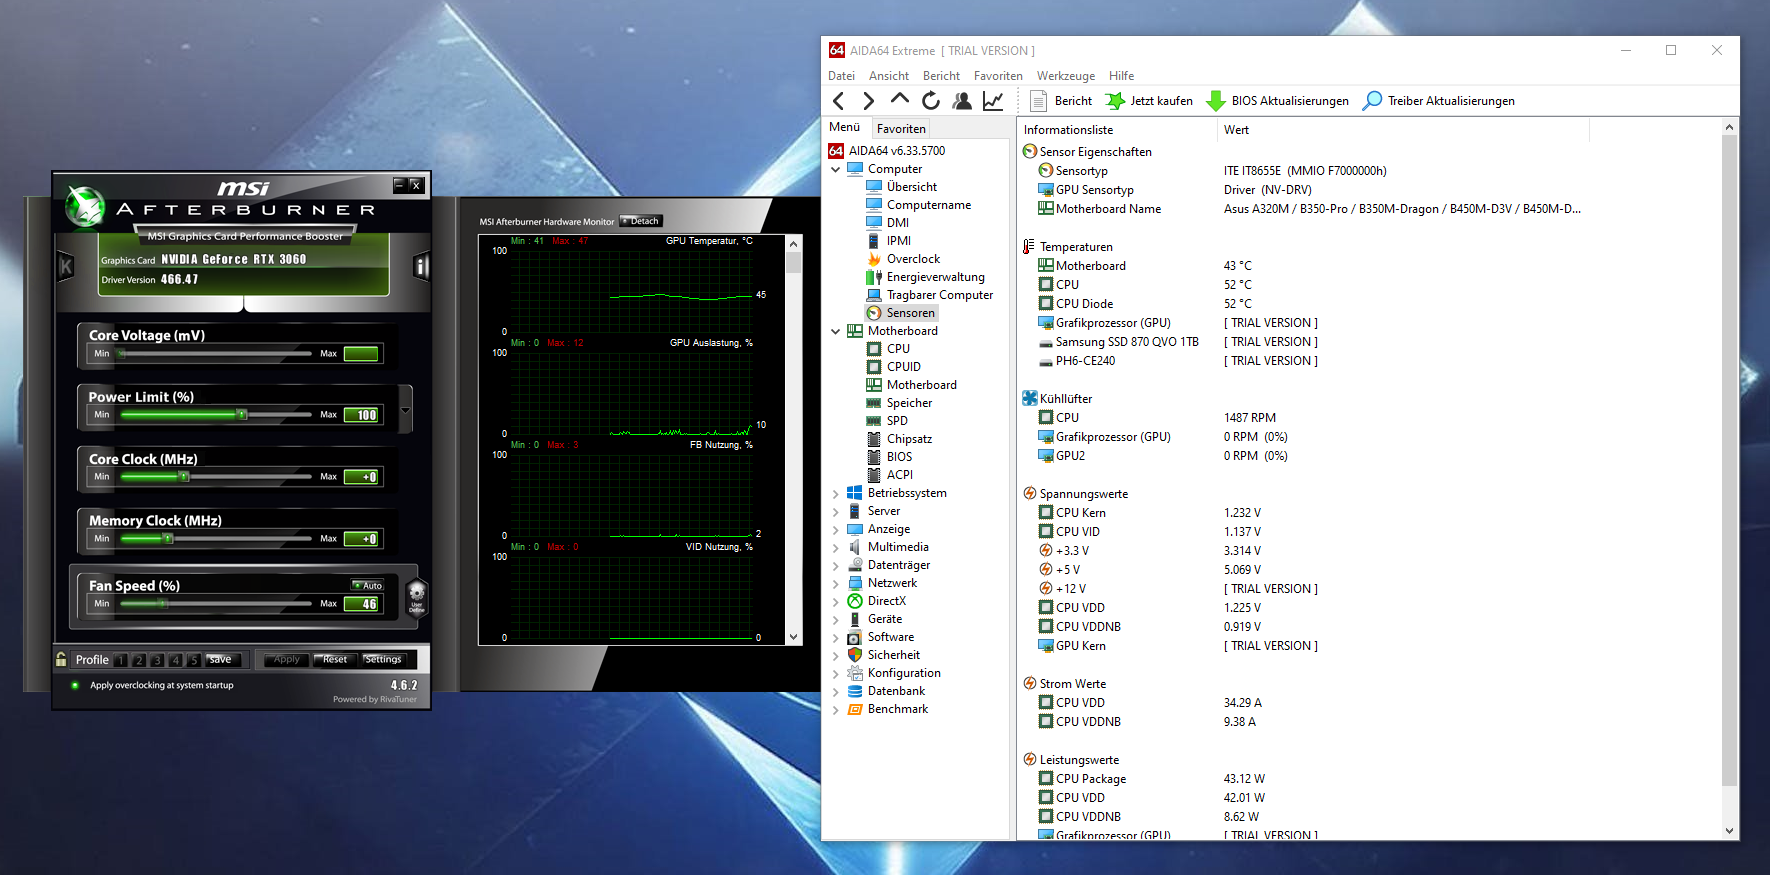The height and width of the screenshot is (875, 1770).
Task: Open the Datei menu
Action: pos(841,76)
